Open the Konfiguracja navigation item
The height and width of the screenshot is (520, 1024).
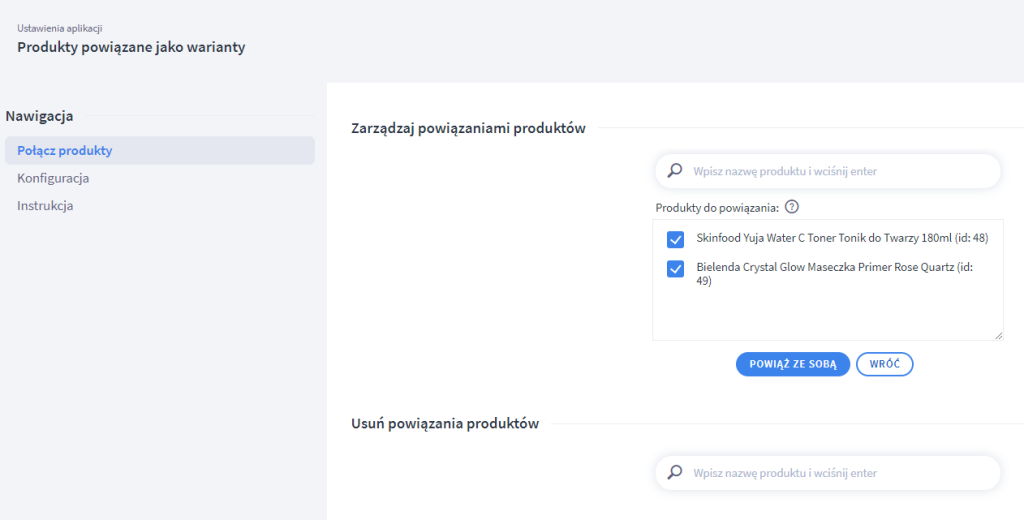[x=53, y=178]
